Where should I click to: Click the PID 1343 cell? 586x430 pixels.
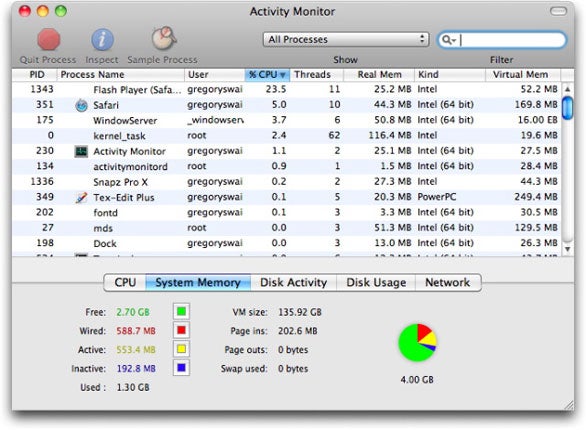click(42, 89)
